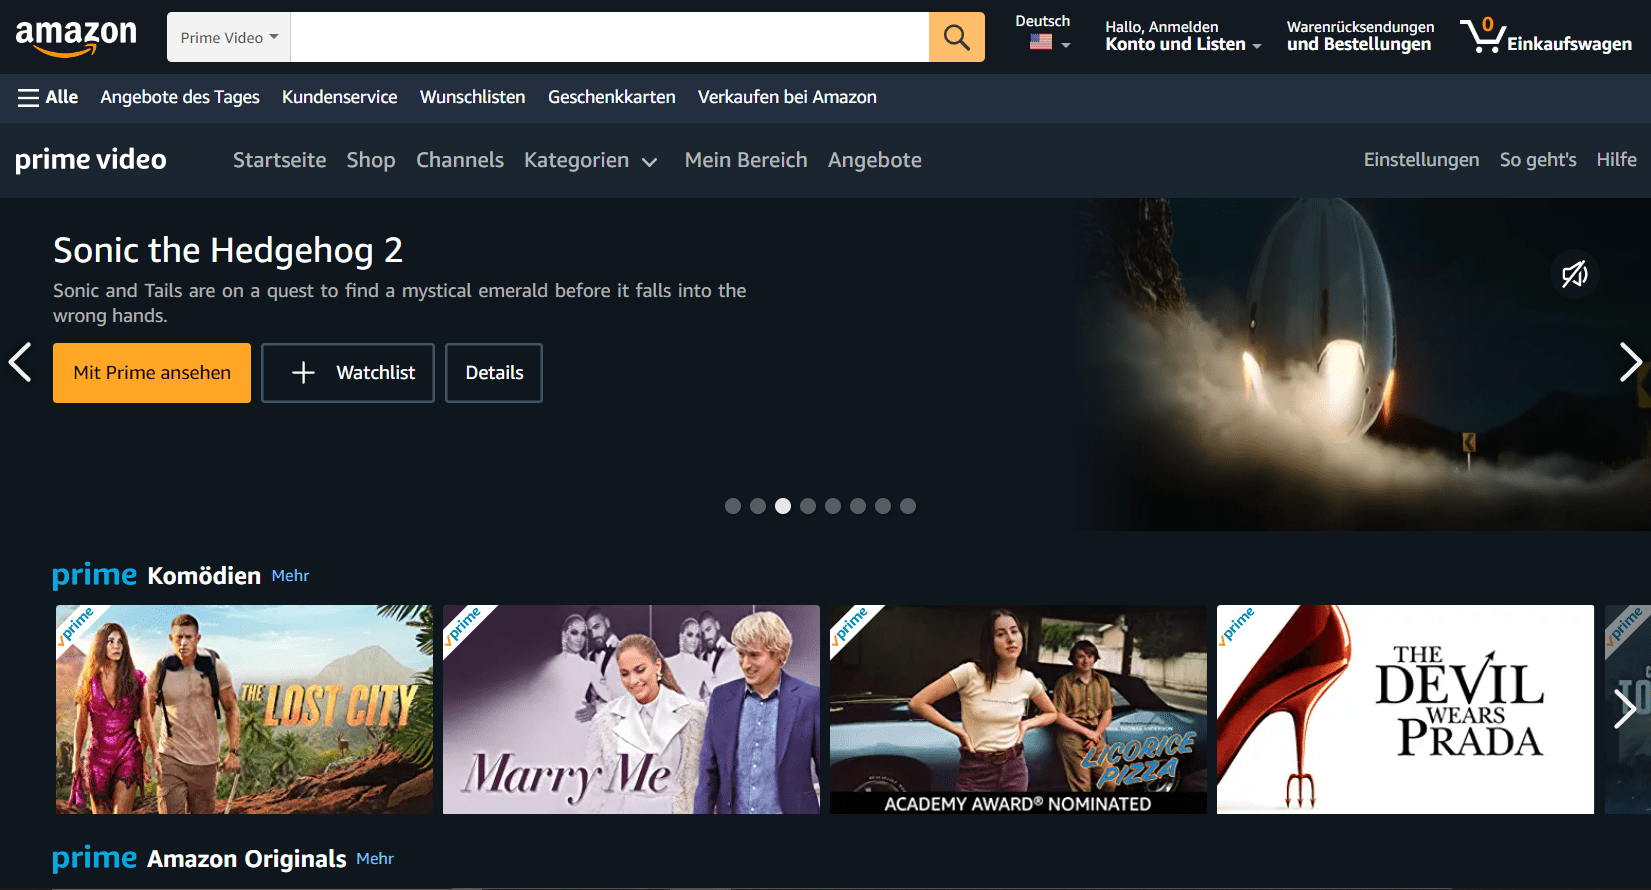Click the US flag language icon
The height and width of the screenshot is (890, 1651).
point(1041,42)
